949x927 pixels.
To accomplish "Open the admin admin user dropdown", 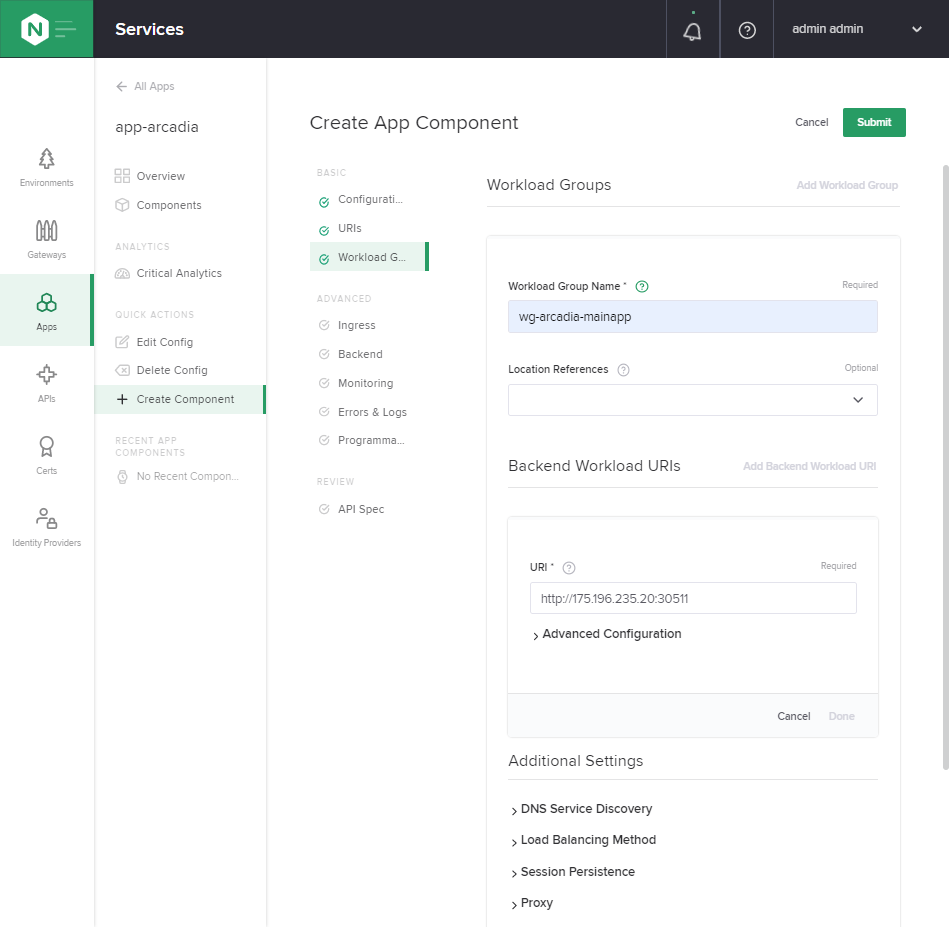I will [x=858, y=29].
